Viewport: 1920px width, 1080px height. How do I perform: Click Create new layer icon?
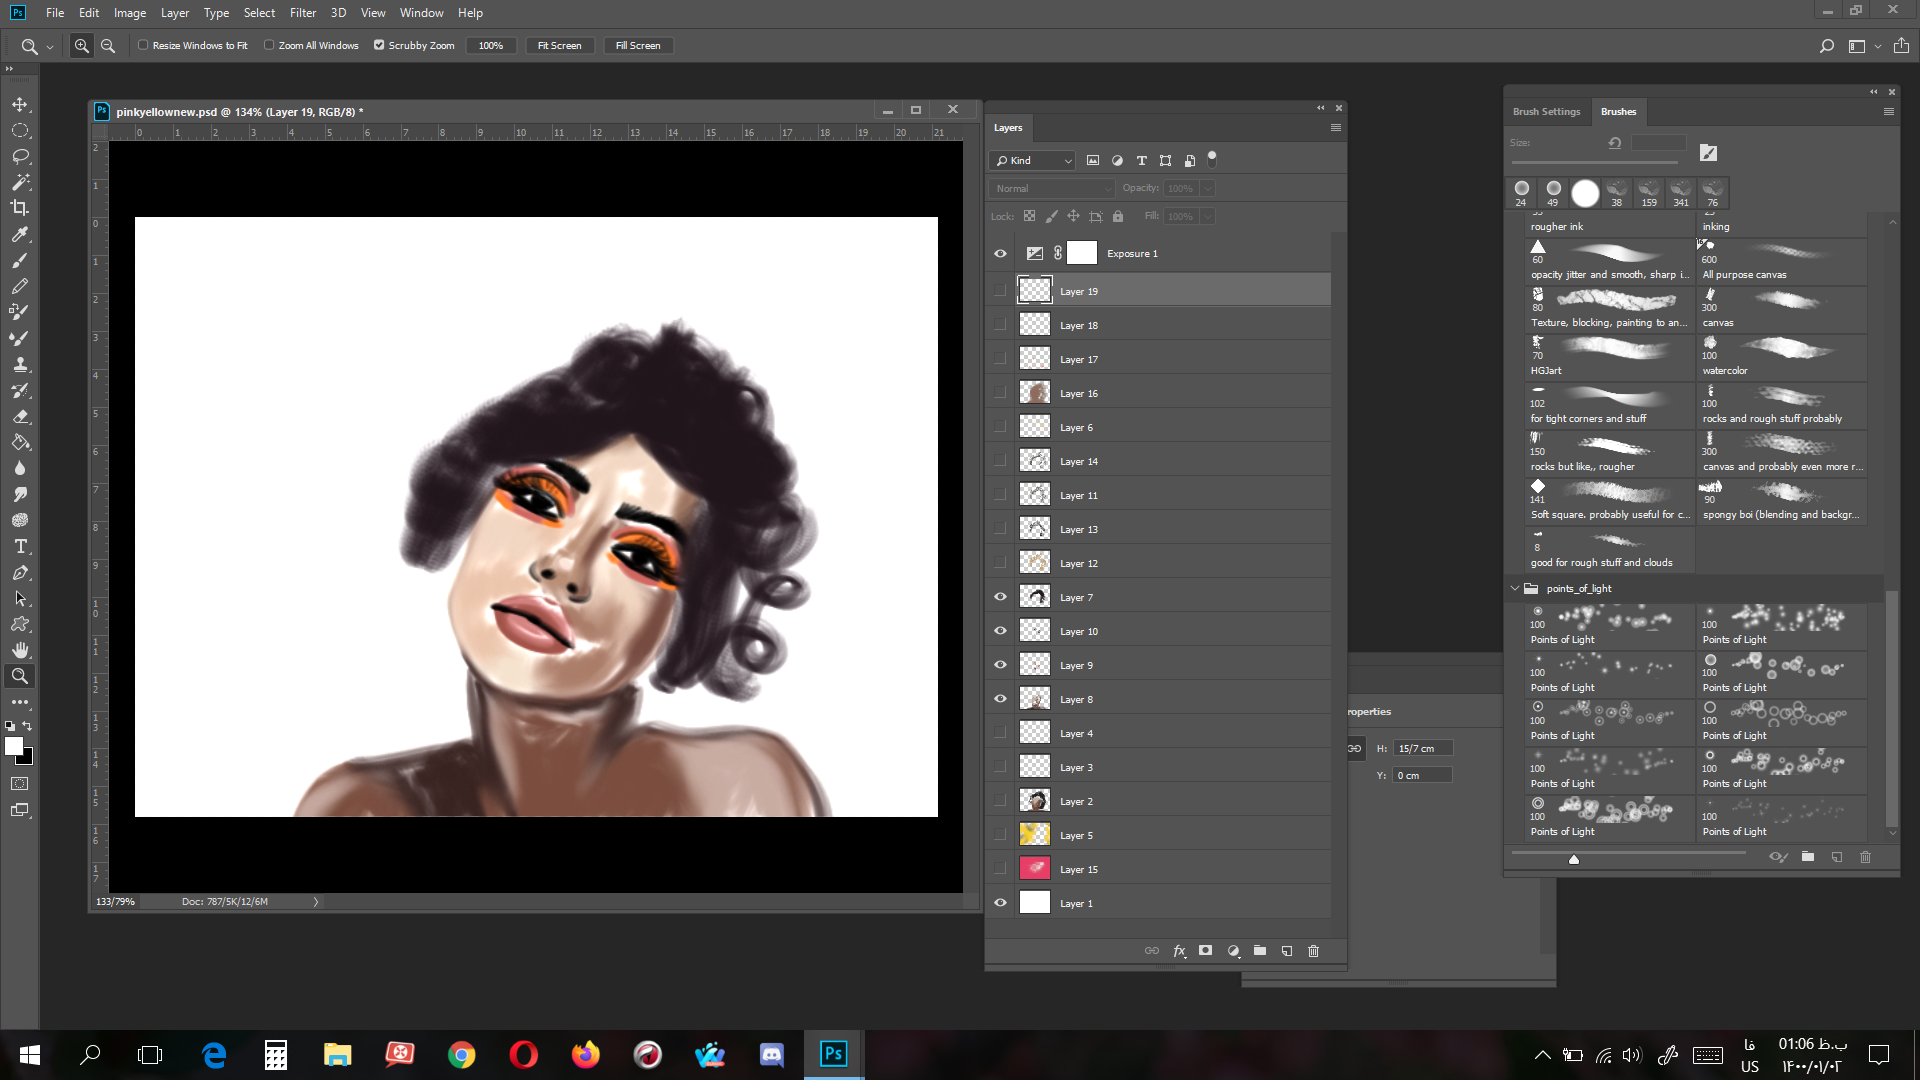click(1287, 951)
